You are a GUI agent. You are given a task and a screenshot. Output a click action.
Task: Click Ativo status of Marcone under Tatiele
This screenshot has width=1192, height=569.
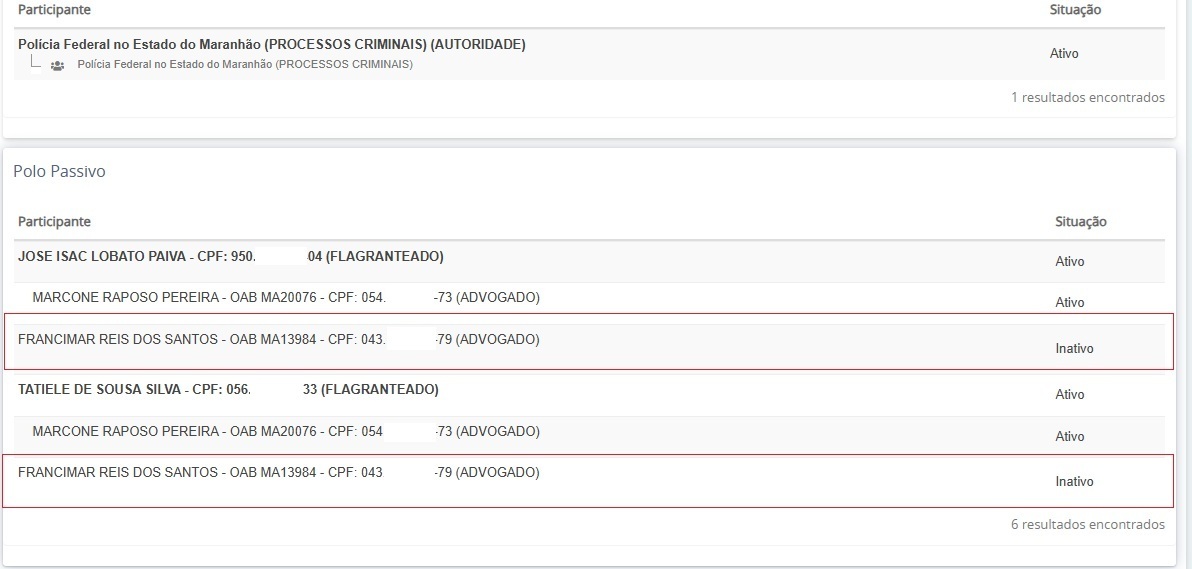click(1070, 437)
